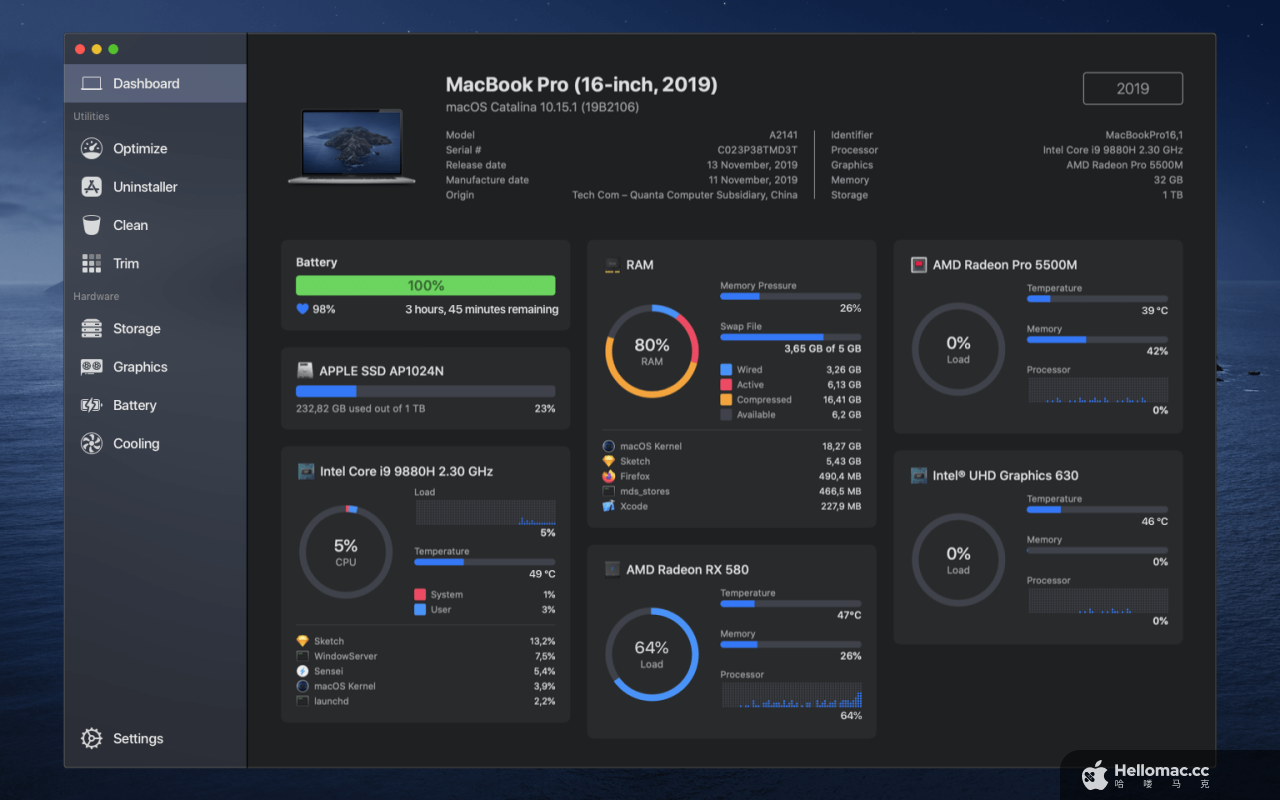The image size is (1280, 800).
Task: Click the UHD Graphics 630 load ring
Action: (958, 560)
